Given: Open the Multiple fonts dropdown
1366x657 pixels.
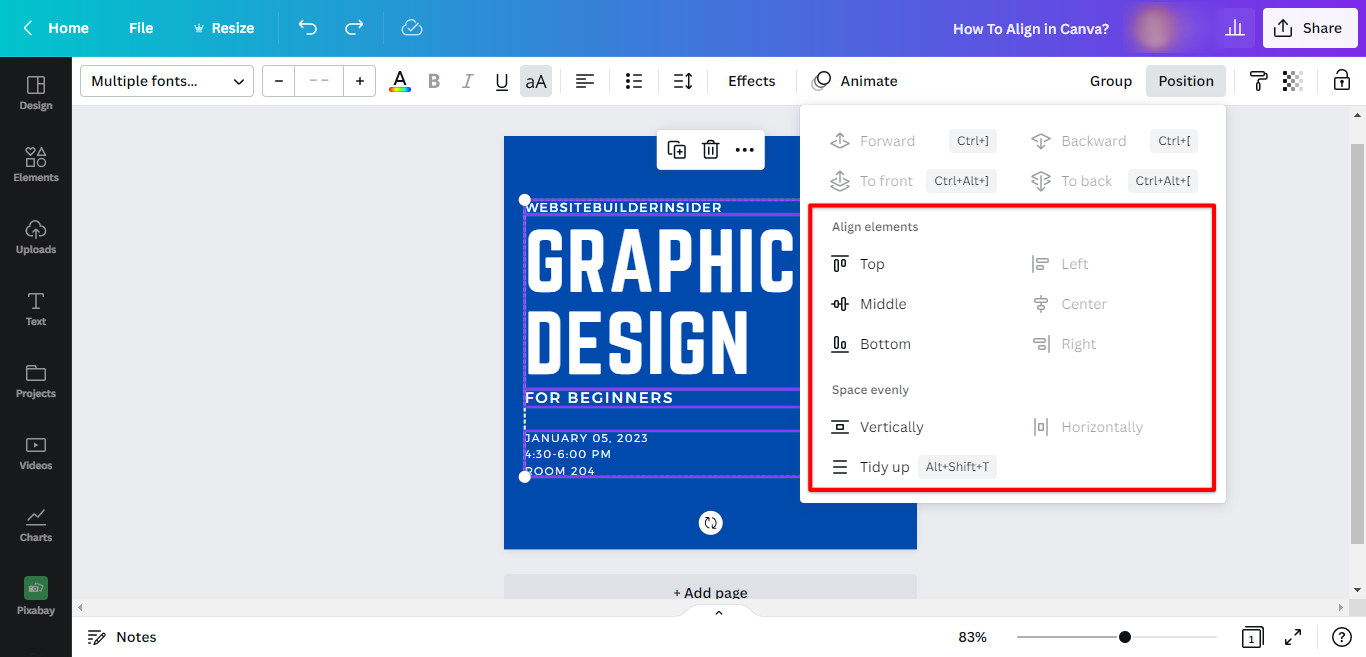Looking at the screenshot, I should pyautogui.click(x=166, y=80).
